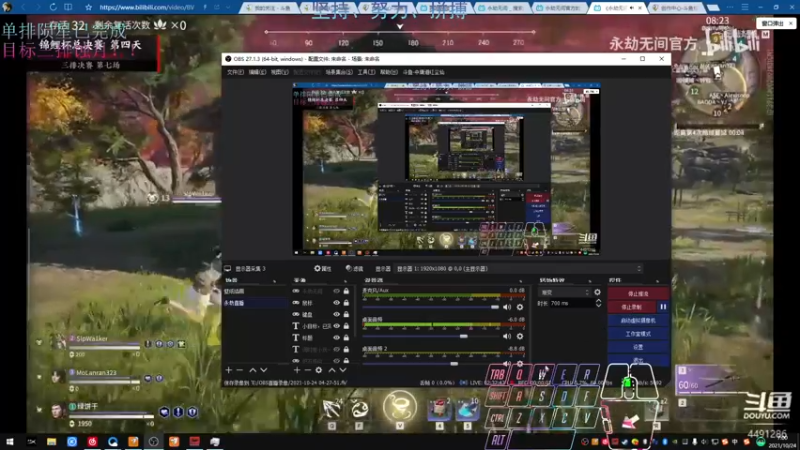Click the 700 ms duration field
This screenshot has width=800, height=450.
pyautogui.click(x=571, y=303)
